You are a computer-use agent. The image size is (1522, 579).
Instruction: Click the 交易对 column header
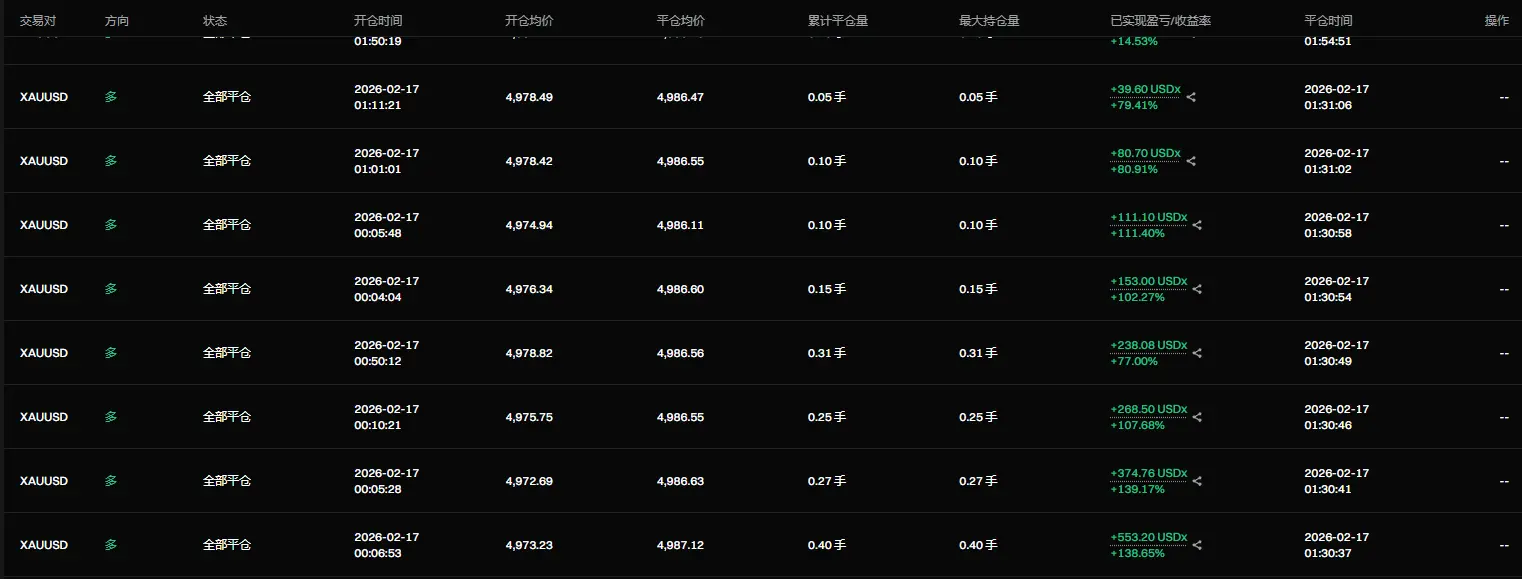pyautogui.click(x=38, y=20)
